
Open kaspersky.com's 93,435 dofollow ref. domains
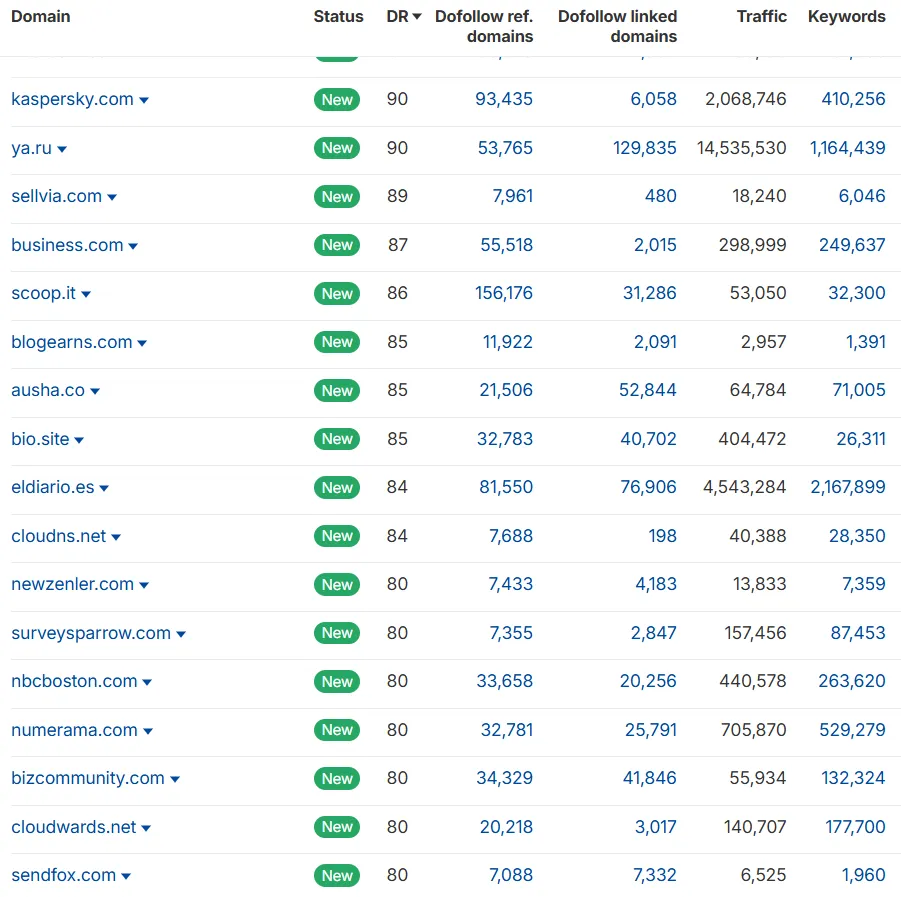504,99
